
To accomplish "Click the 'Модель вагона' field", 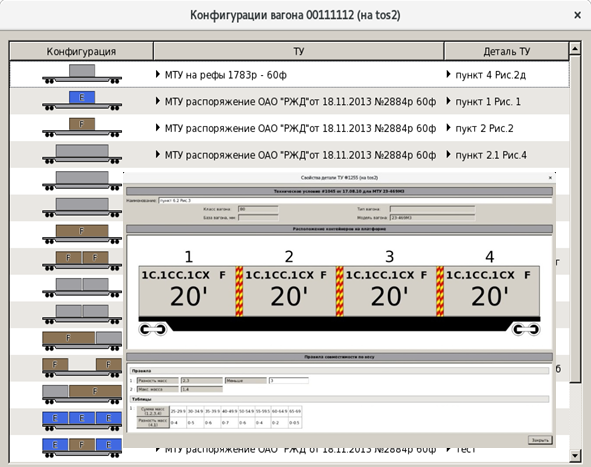I will pos(432,217).
